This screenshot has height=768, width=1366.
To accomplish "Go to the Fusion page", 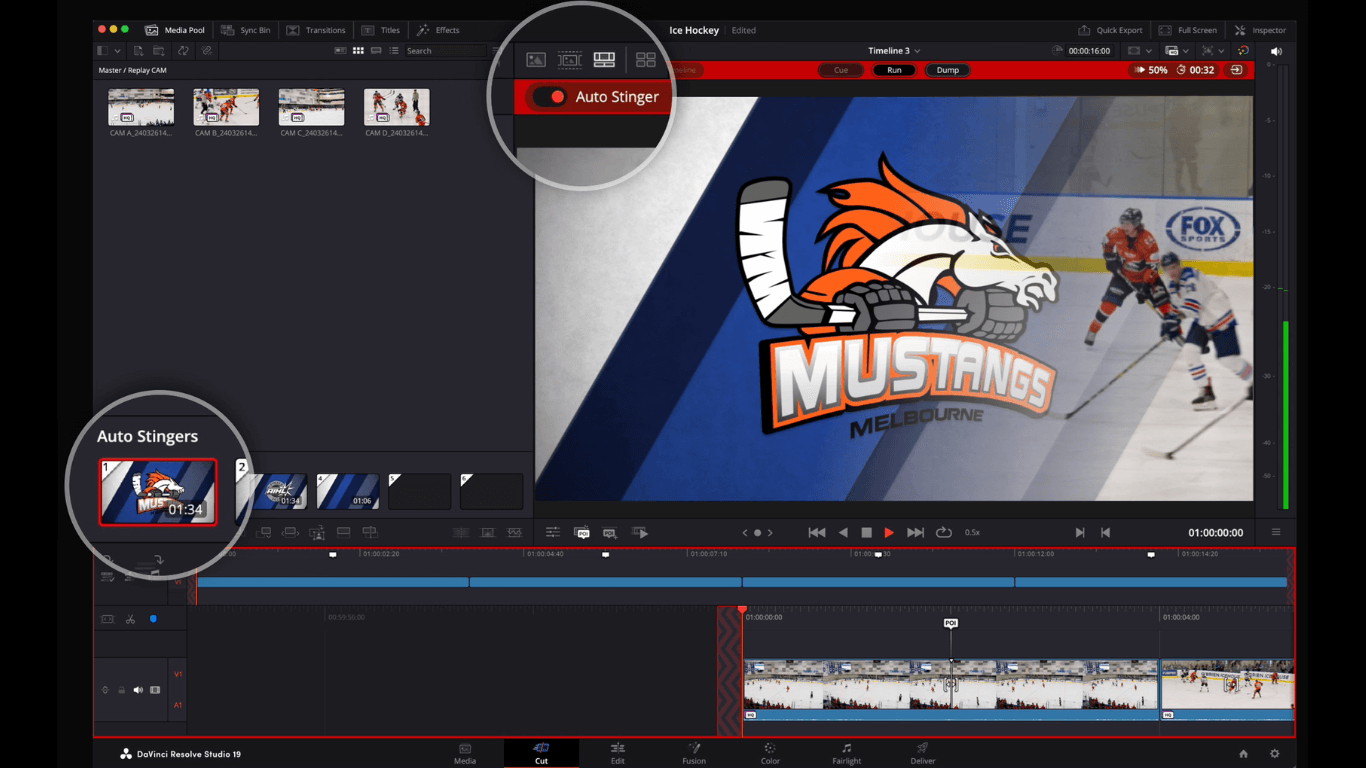I will tap(694, 753).
